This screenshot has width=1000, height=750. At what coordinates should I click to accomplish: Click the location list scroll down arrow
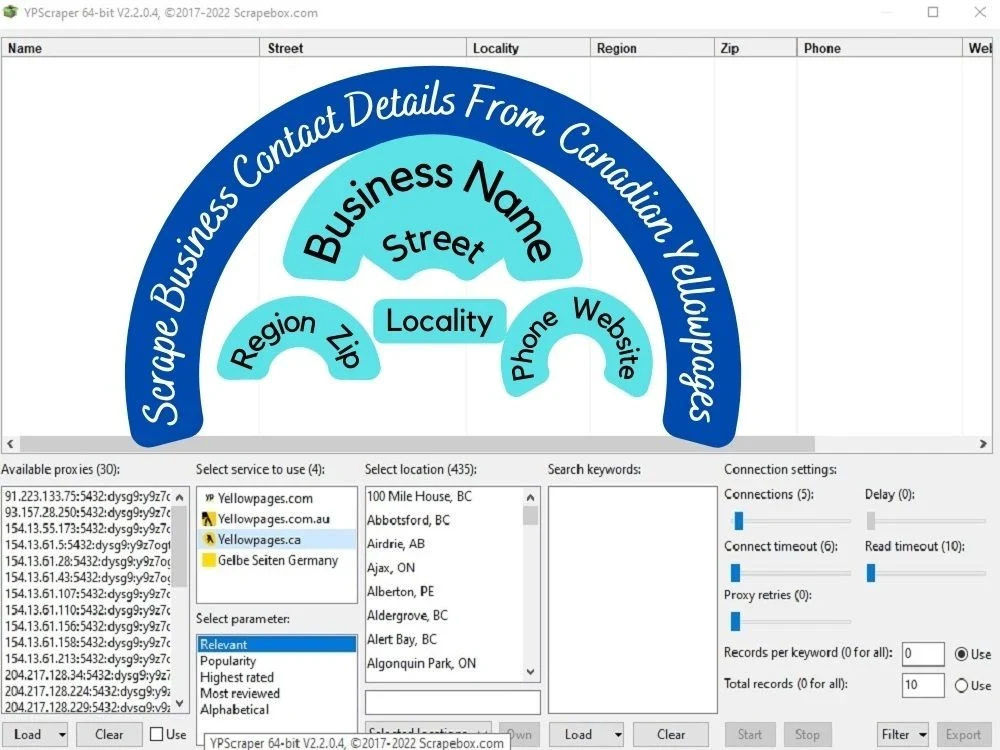pyautogui.click(x=531, y=672)
